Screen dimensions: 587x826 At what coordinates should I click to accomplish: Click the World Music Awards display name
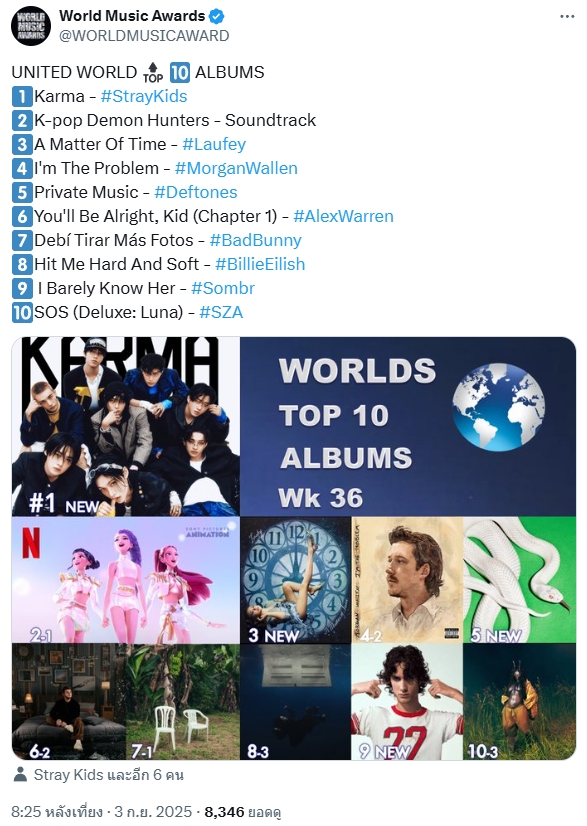click(x=132, y=16)
